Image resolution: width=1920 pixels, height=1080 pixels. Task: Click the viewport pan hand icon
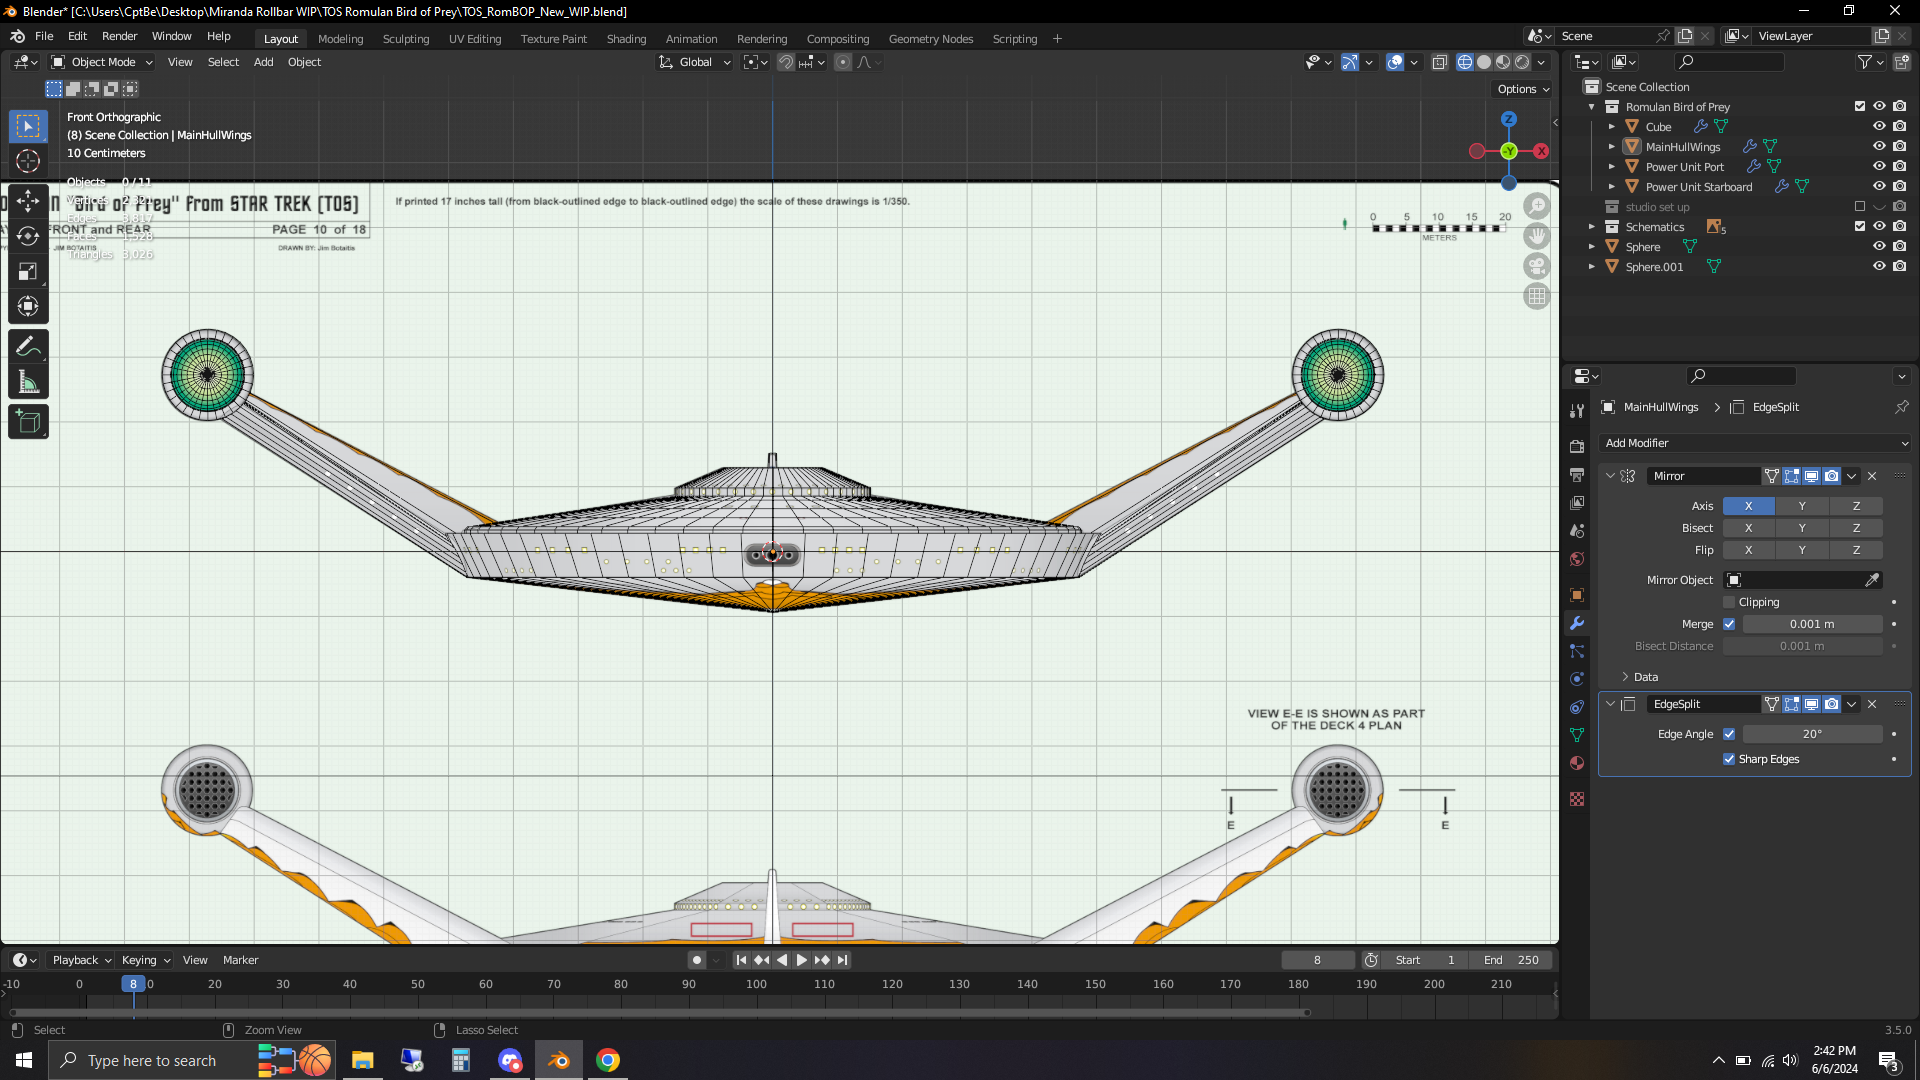tap(1537, 236)
